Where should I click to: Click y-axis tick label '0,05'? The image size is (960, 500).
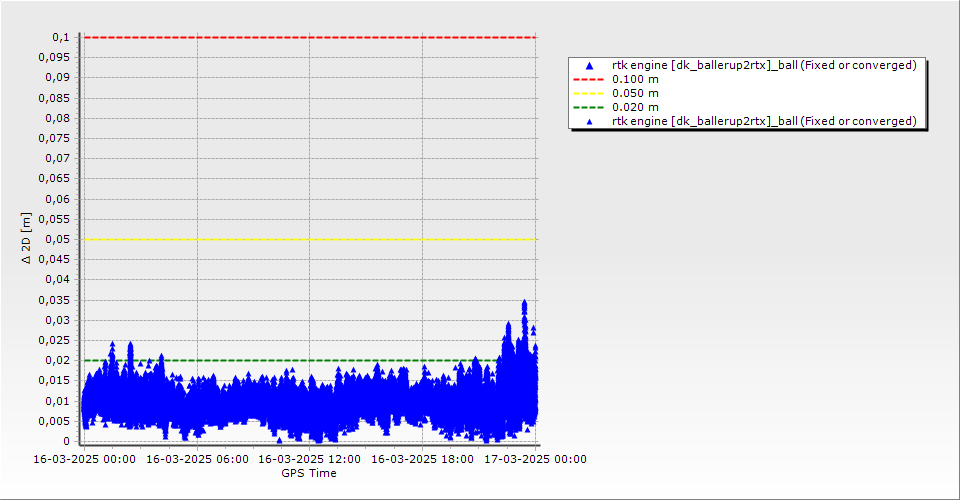pos(58,239)
